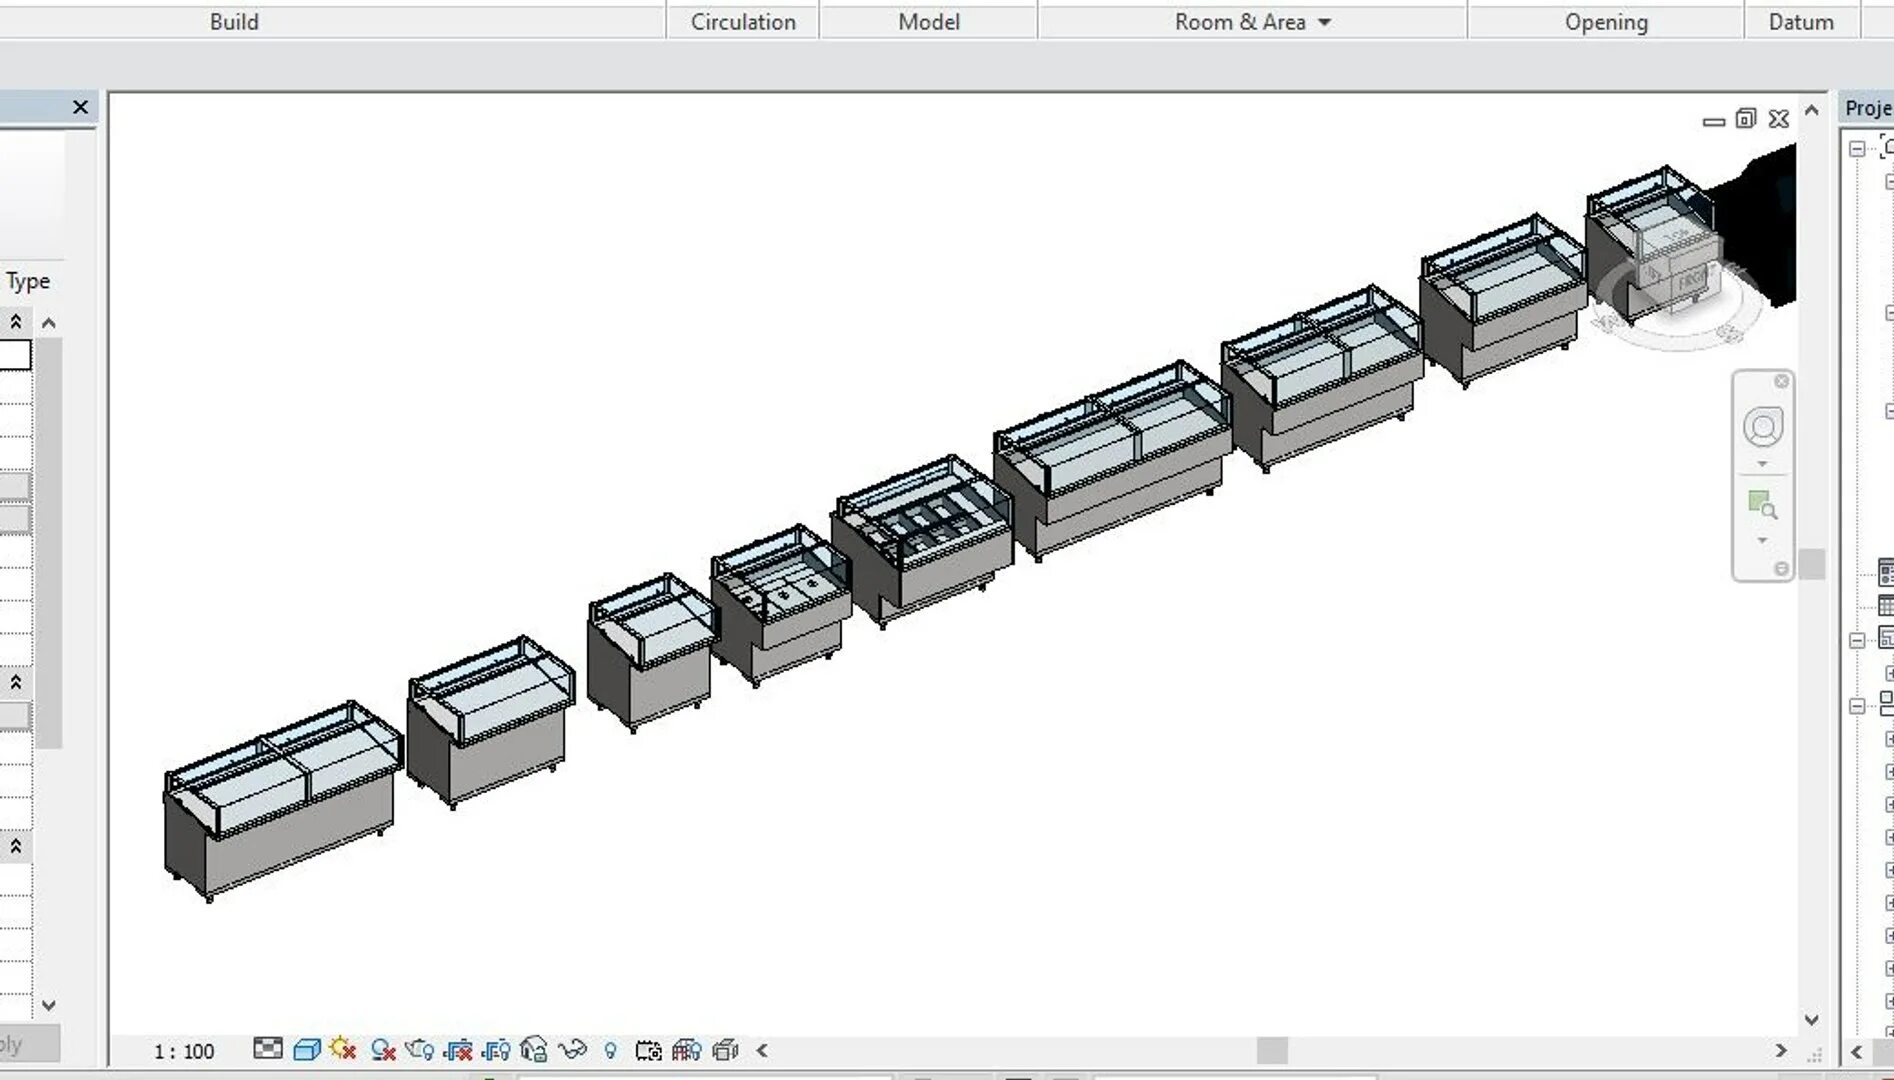Image resolution: width=1894 pixels, height=1080 pixels.
Task: Close the navigation bar
Action: pyautogui.click(x=1781, y=381)
